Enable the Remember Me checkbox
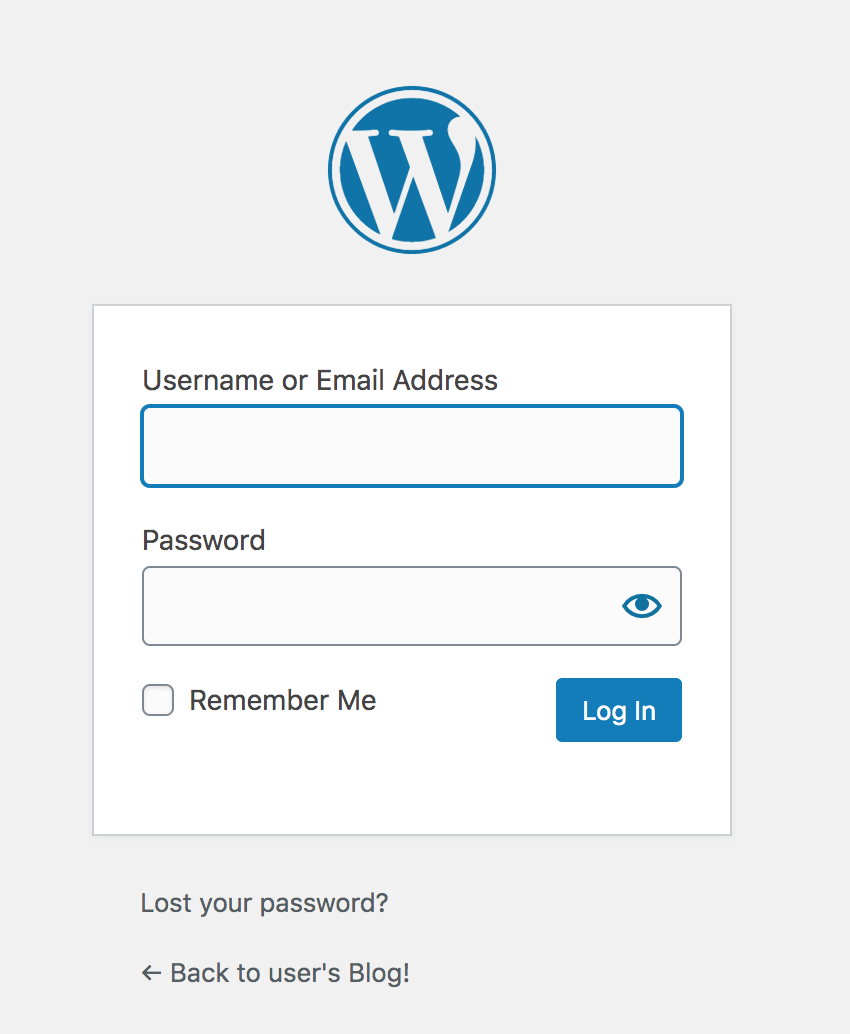 coord(158,700)
